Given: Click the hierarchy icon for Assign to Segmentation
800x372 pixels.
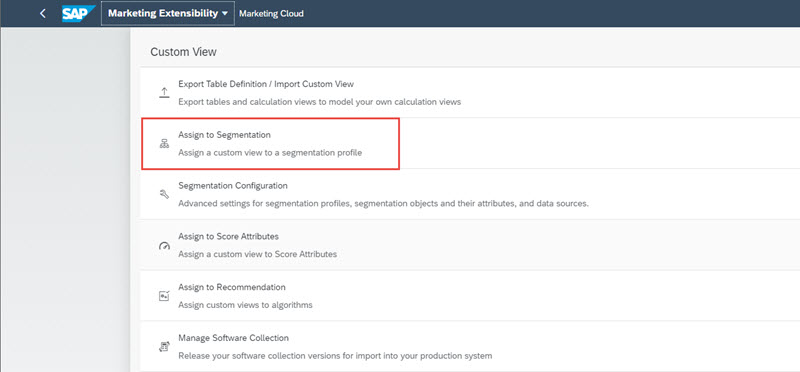Looking at the screenshot, I should pos(164,144).
